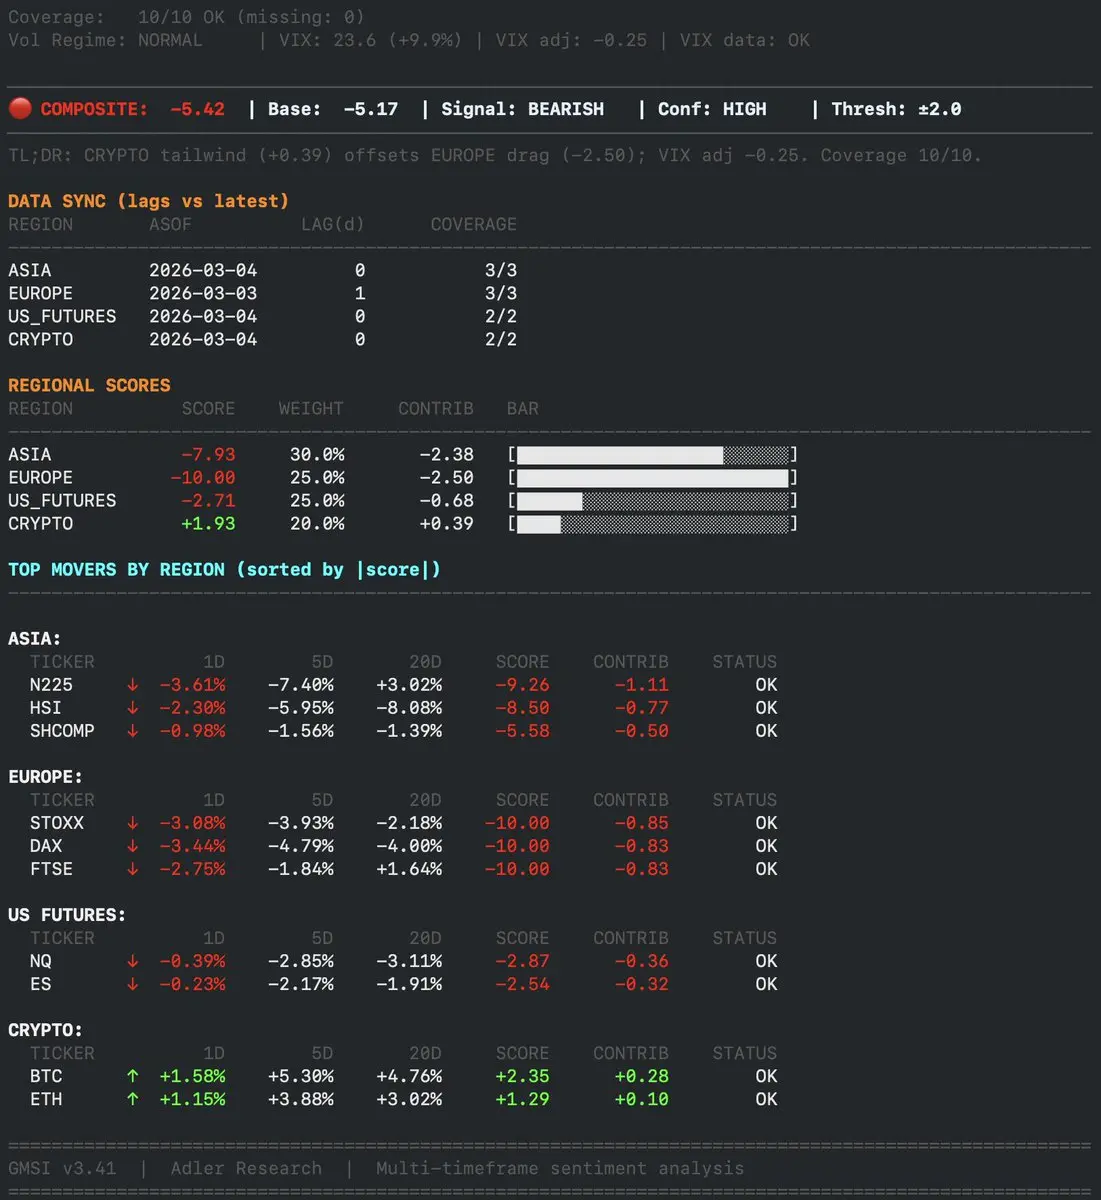The height and width of the screenshot is (1200, 1101).
Task: Click the down arrow next to HSI
Action: pos(132,708)
